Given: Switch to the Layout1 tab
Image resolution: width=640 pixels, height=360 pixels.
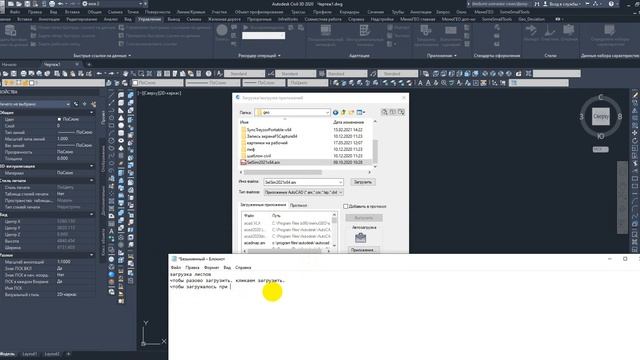Looking at the screenshot, I should [30, 354].
